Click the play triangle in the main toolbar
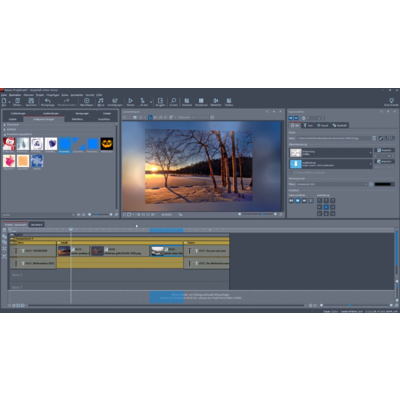This screenshot has width=400, height=400. pyautogui.click(x=130, y=101)
